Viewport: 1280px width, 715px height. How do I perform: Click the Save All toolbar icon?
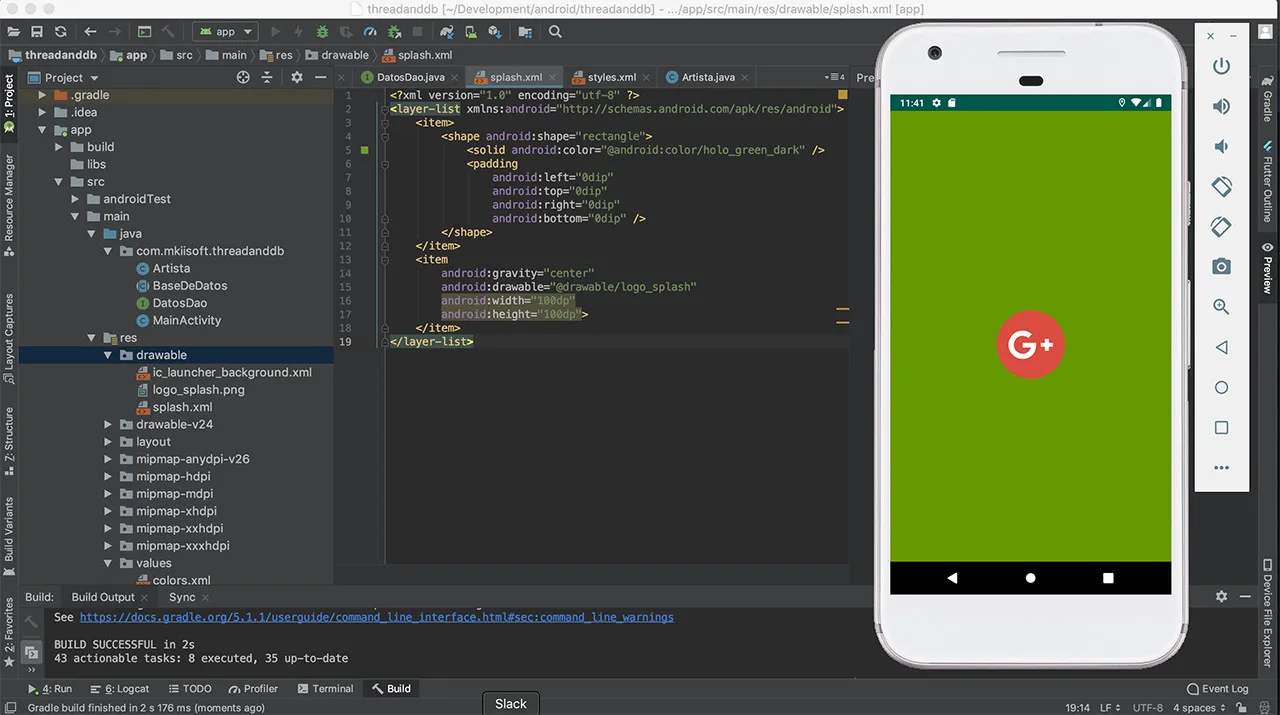[37, 32]
